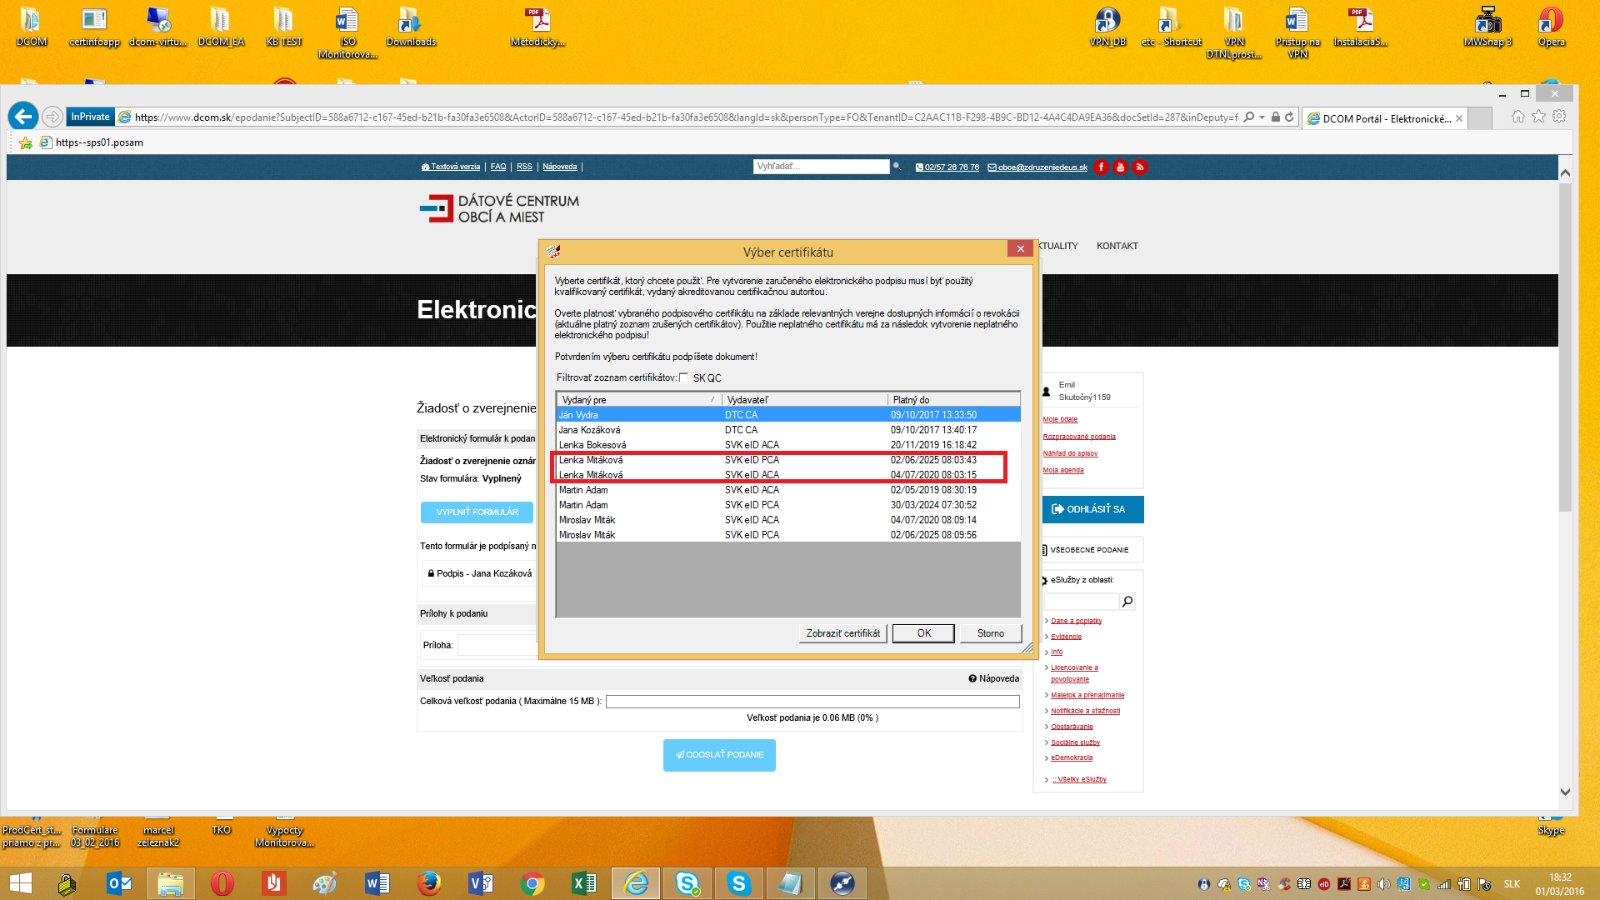Open the Internet Explorer home icon
This screenshot has width=1600, height=900.
click(1518, 117)
